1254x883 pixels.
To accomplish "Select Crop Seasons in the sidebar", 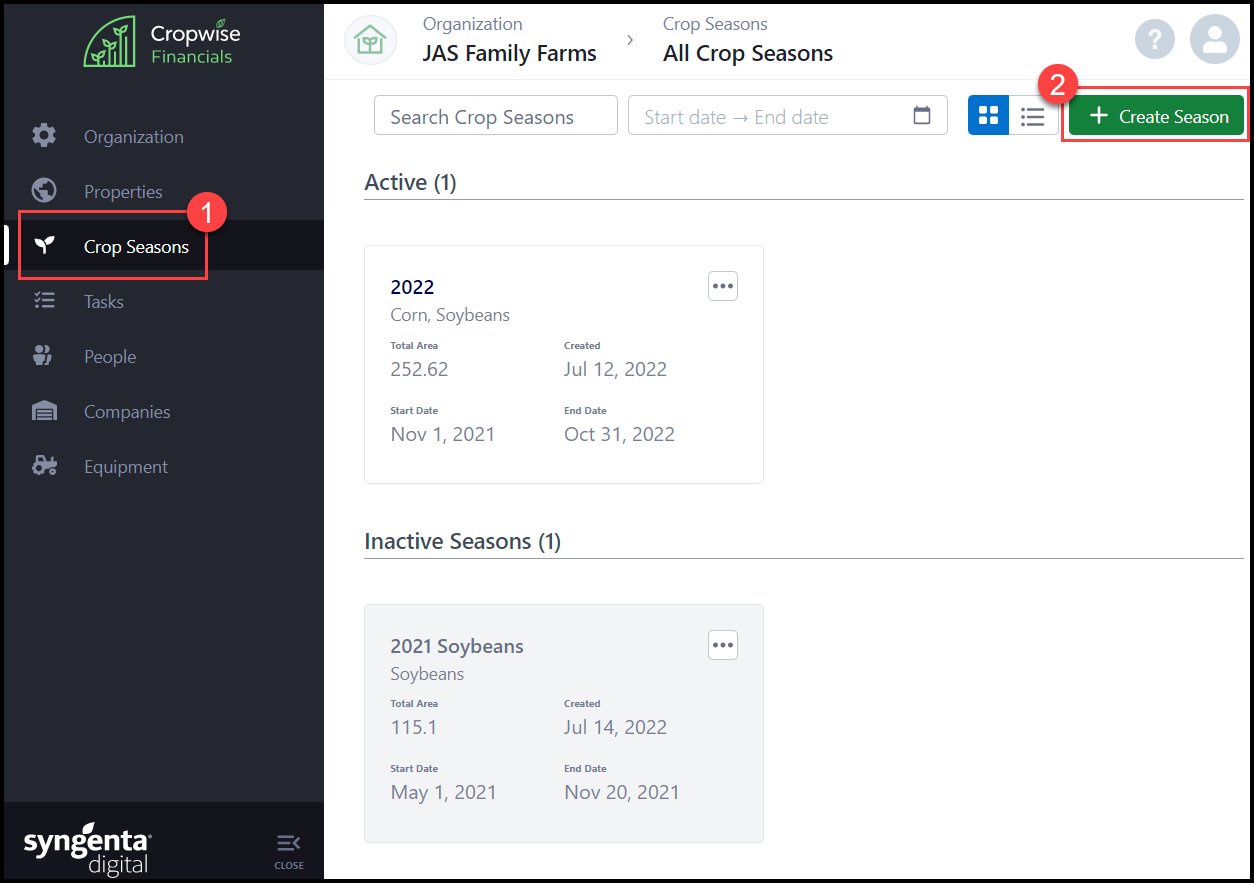I will tap(136, 247).
